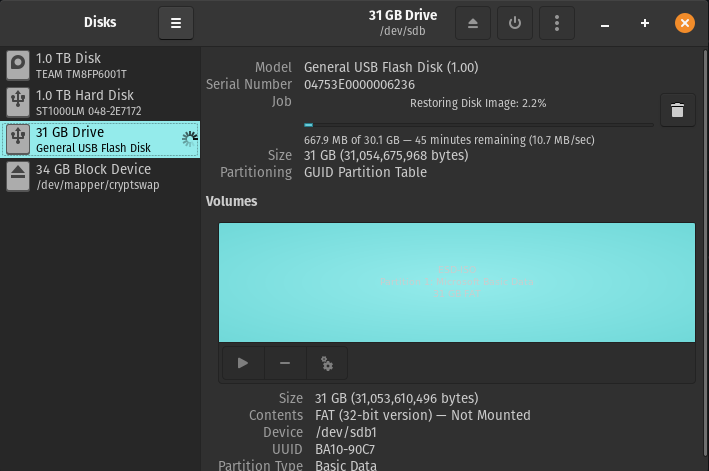
Task: Click the restore progress bar
Action: pos(478,125)
